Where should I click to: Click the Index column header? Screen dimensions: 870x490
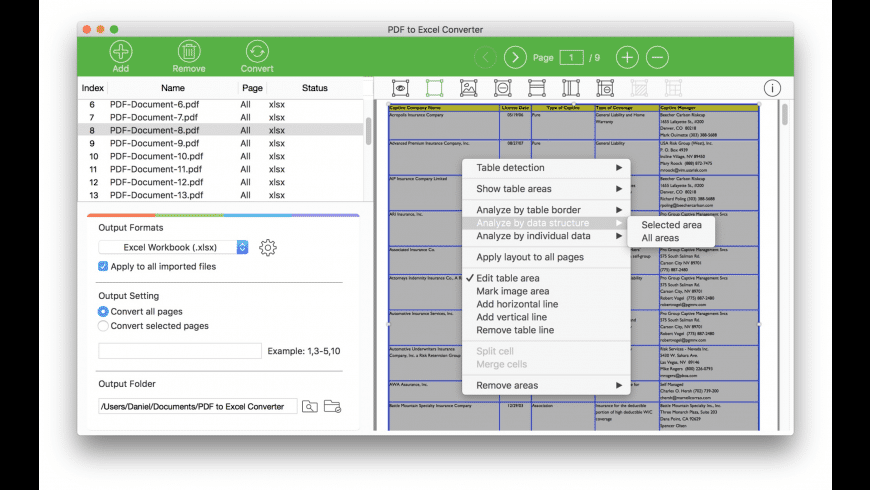click(92, 88)
